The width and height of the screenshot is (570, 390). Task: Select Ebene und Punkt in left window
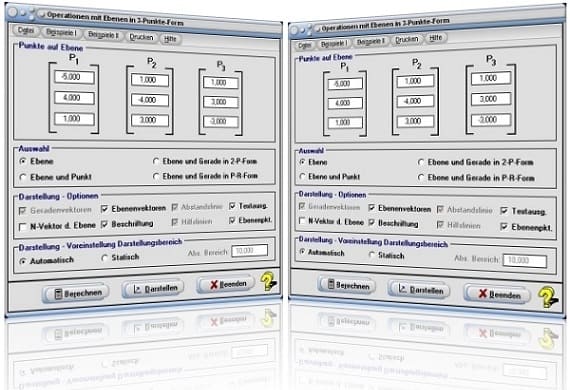click(56, 177)
